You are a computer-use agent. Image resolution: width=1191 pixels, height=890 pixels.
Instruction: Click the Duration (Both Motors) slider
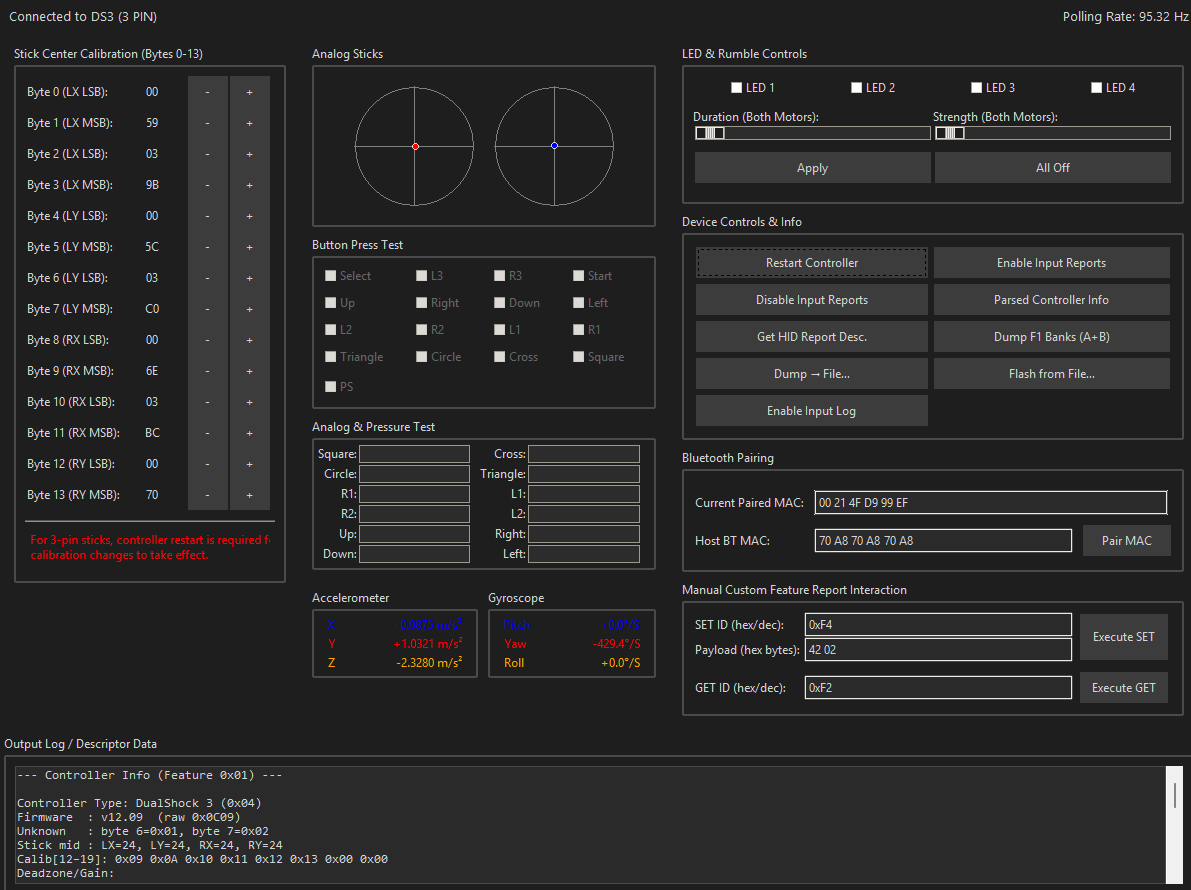click(812, 133)
